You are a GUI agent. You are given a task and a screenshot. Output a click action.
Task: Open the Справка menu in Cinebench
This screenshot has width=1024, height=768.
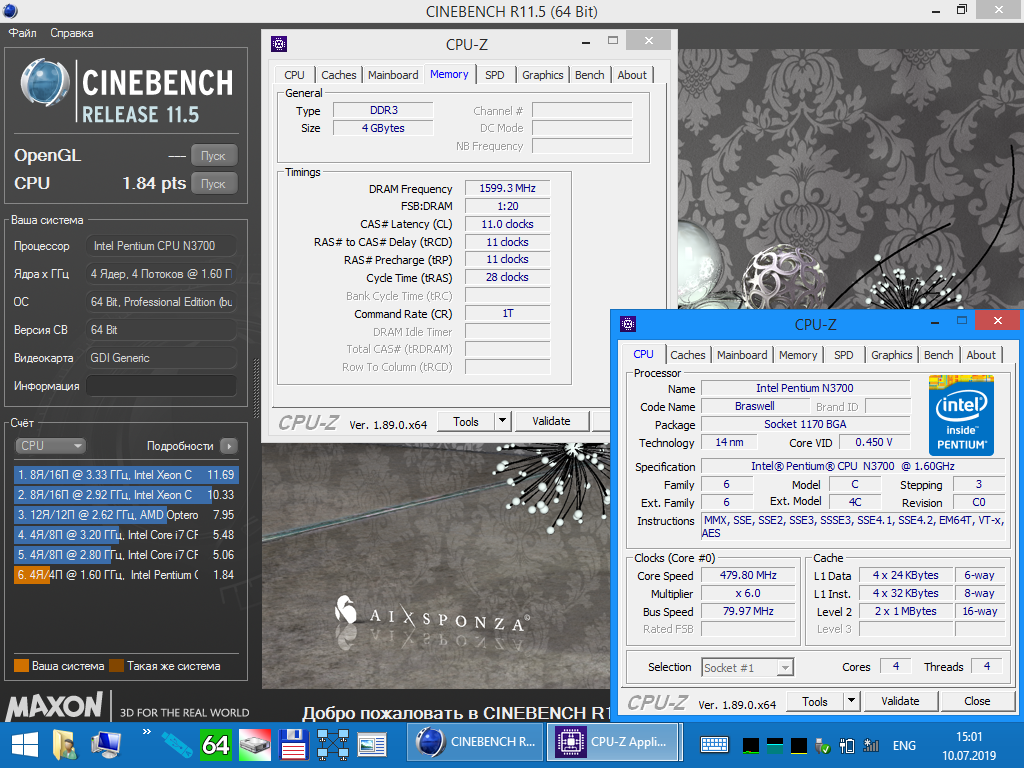(72, 33)
